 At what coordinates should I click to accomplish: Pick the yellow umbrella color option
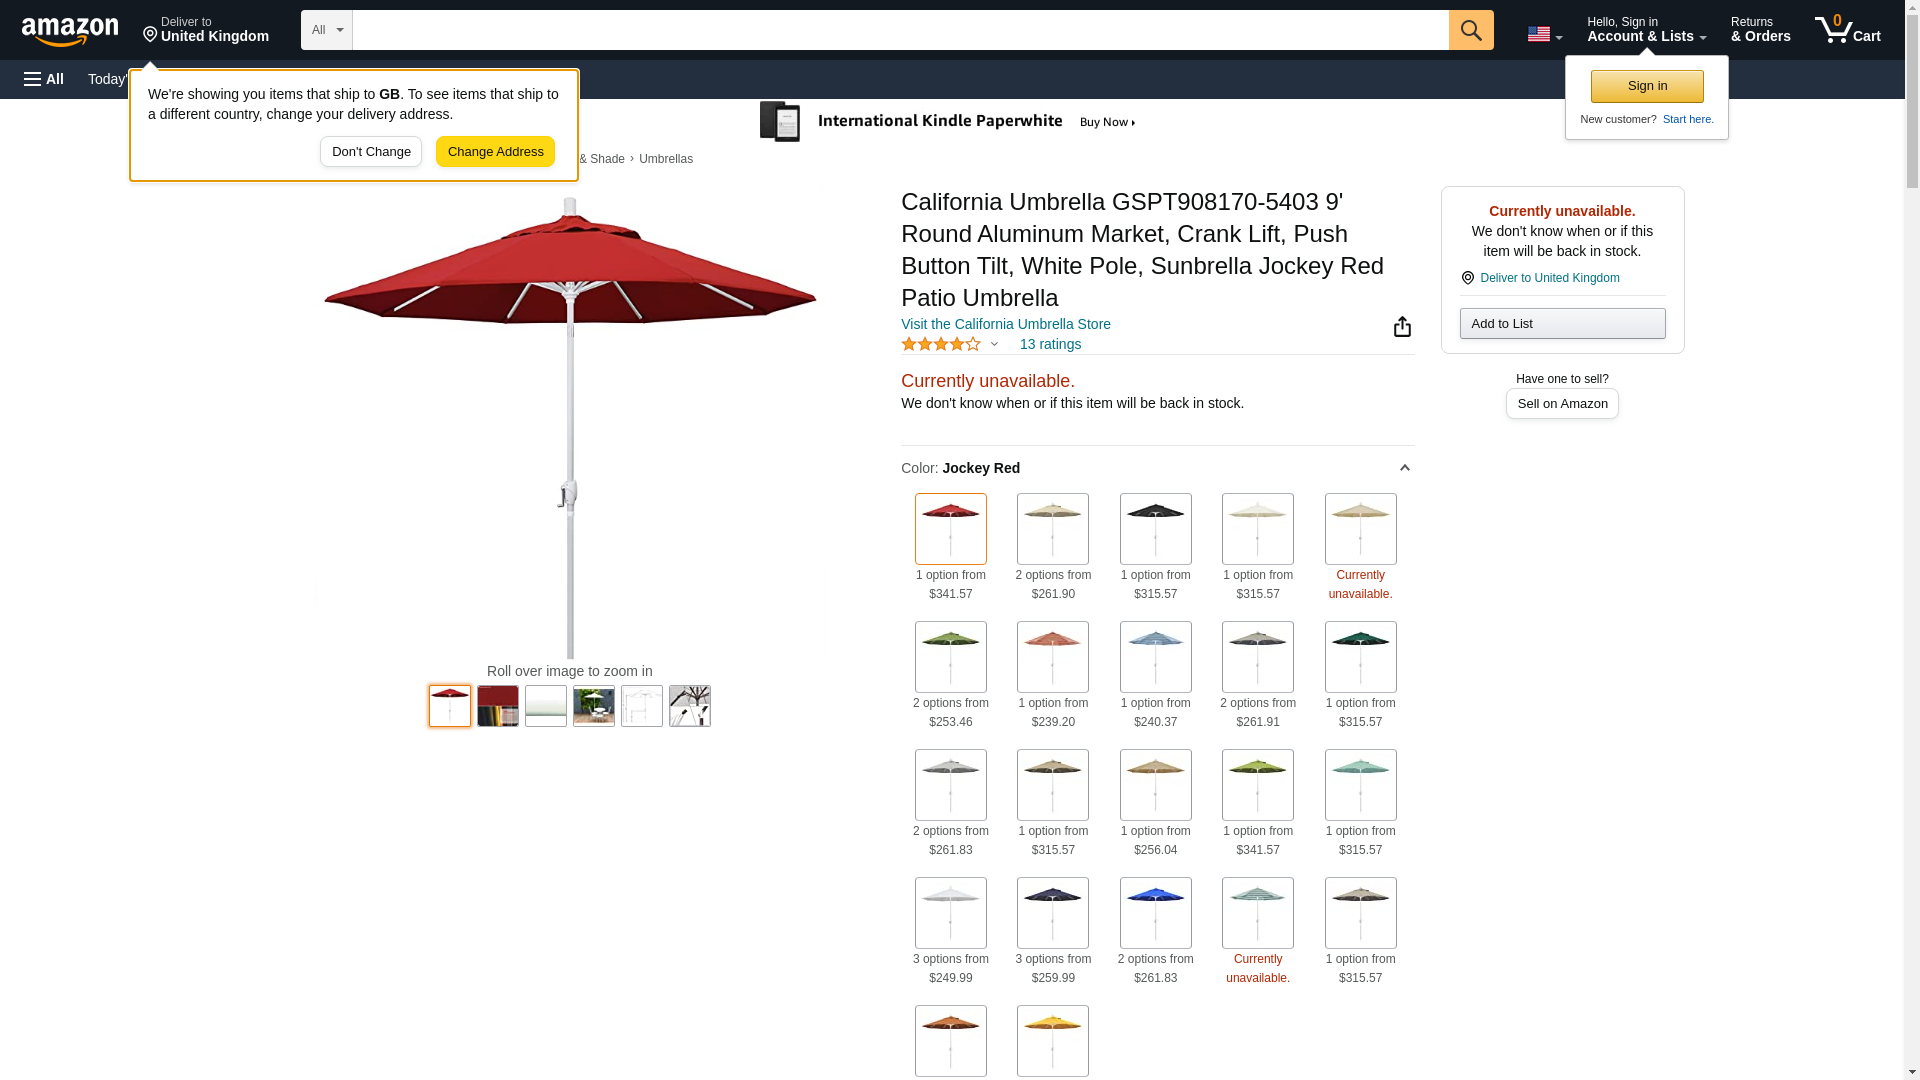1053,1040
